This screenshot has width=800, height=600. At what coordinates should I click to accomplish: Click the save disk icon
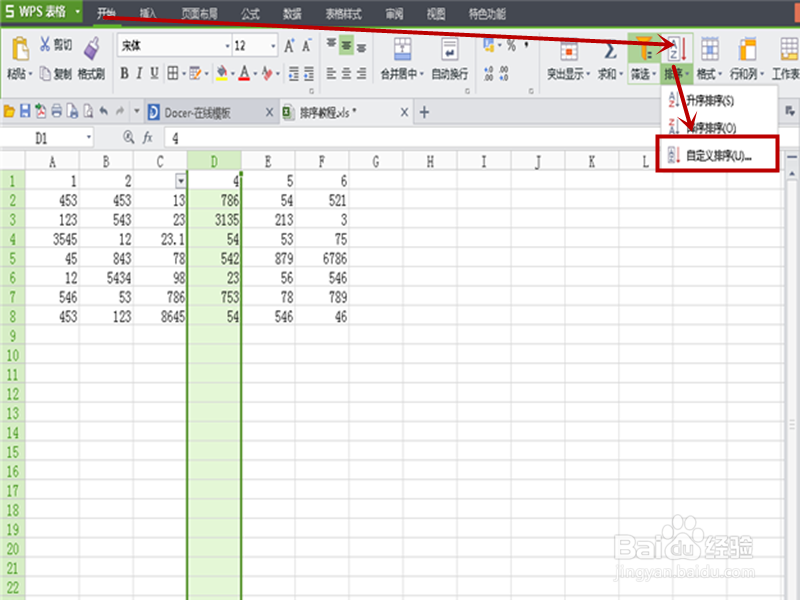click(24, 111)
